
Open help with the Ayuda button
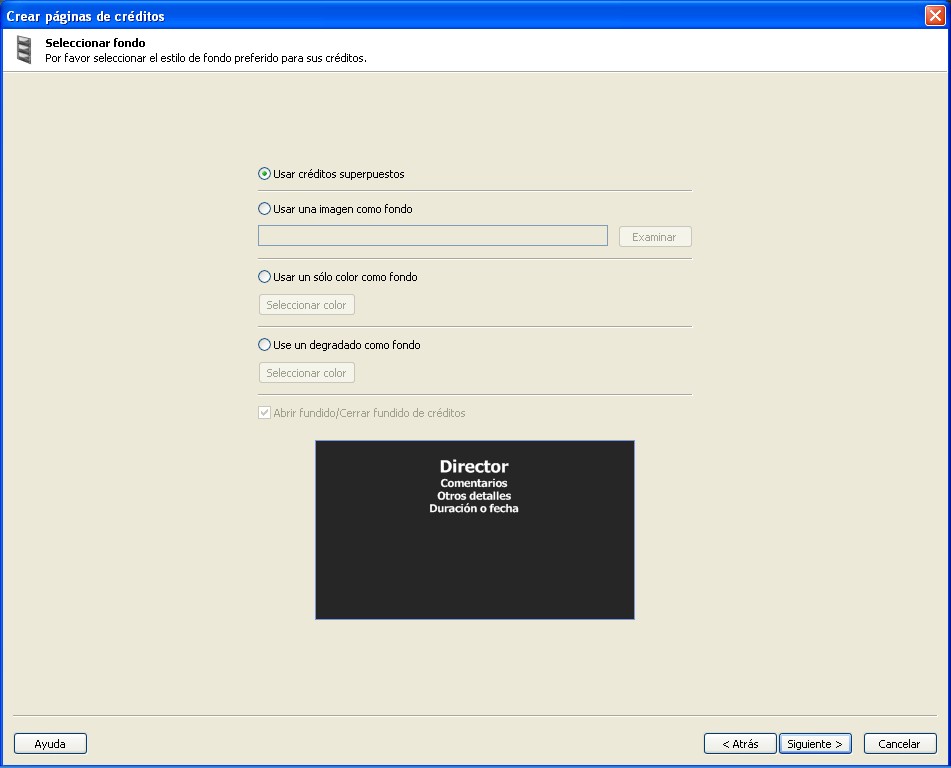[50, 744]
